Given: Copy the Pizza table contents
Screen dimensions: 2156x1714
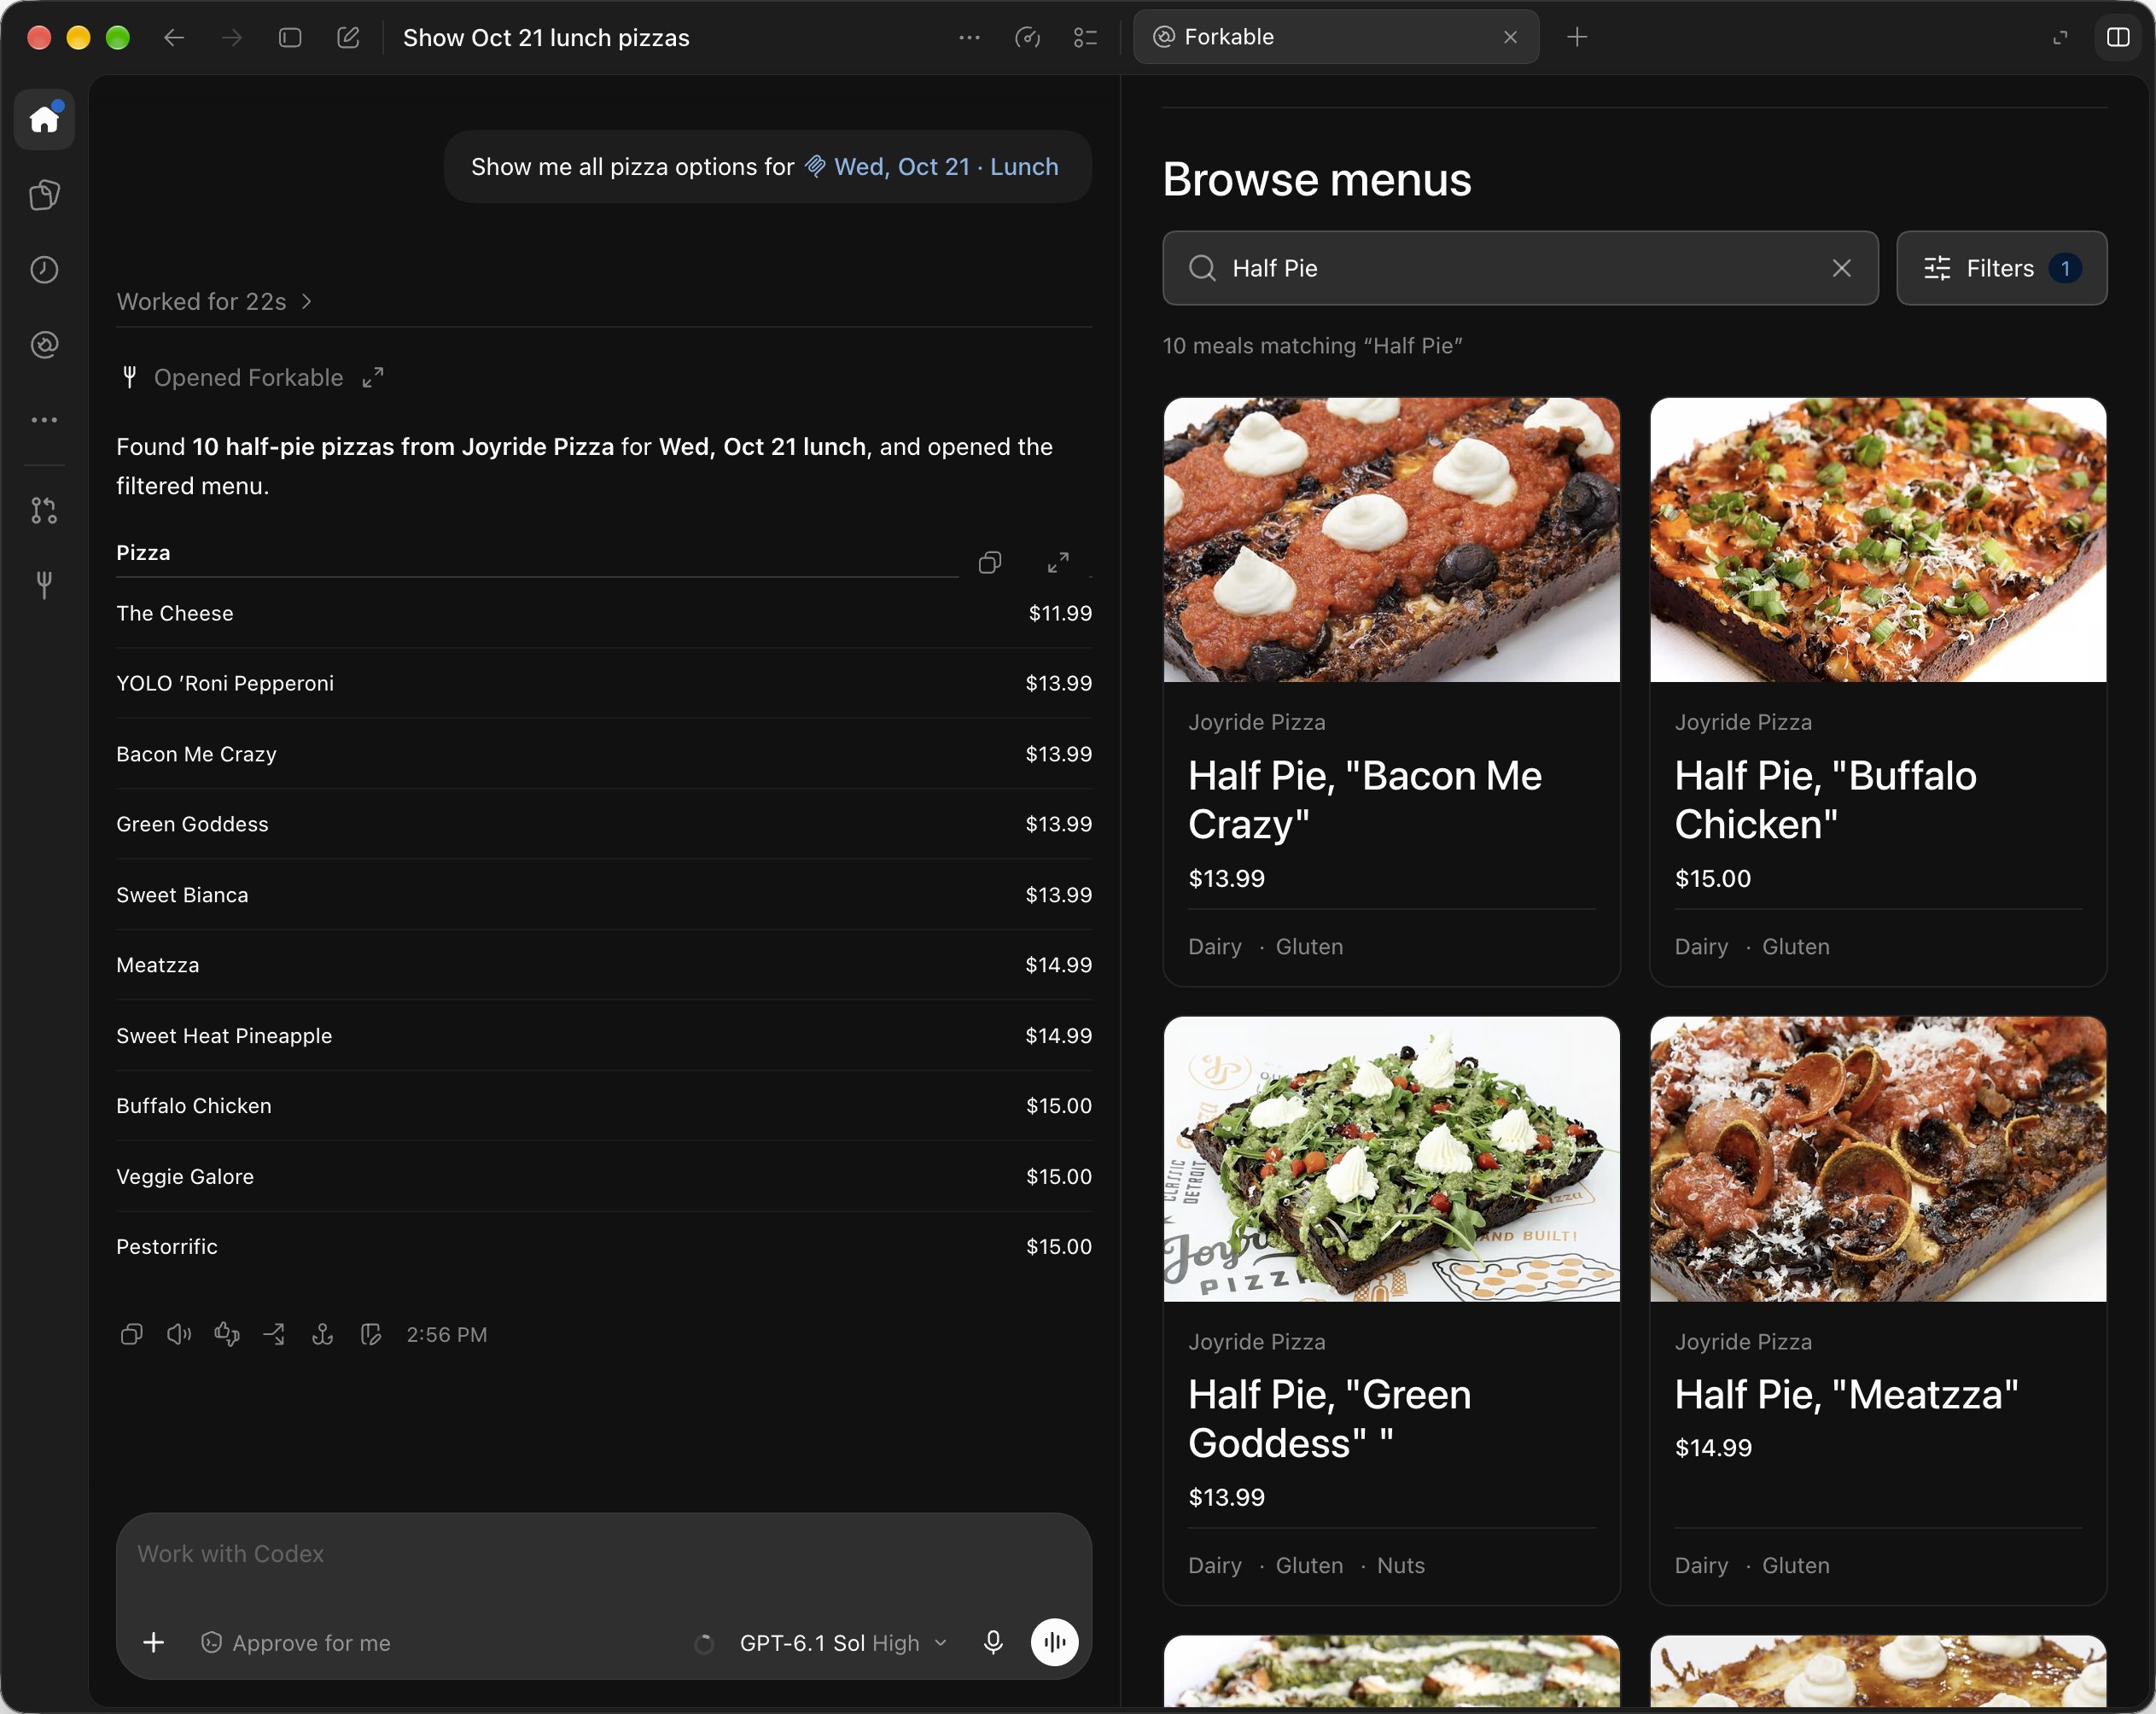Looking at the screenshot, I should 990,562.
